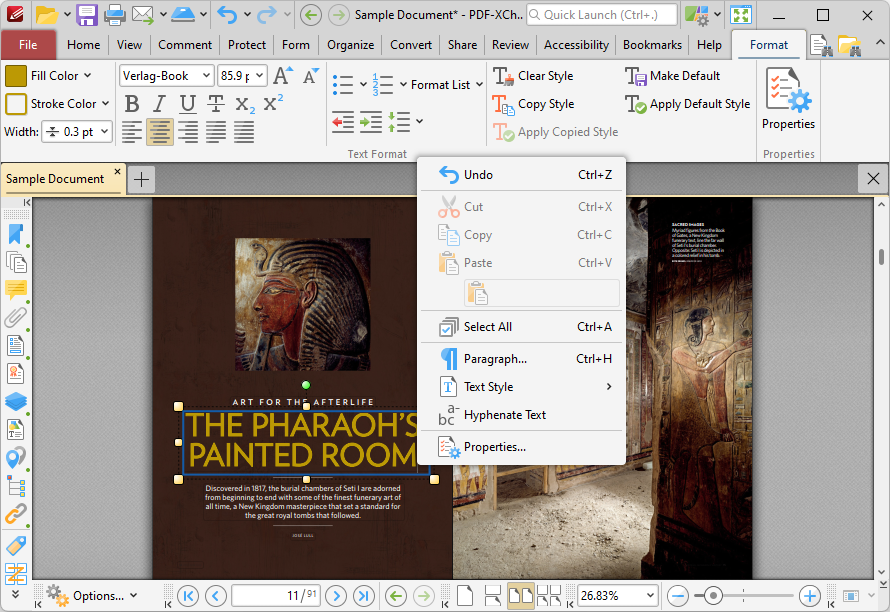Click the page number input field
890x612 pixels.
coord(276,596)
